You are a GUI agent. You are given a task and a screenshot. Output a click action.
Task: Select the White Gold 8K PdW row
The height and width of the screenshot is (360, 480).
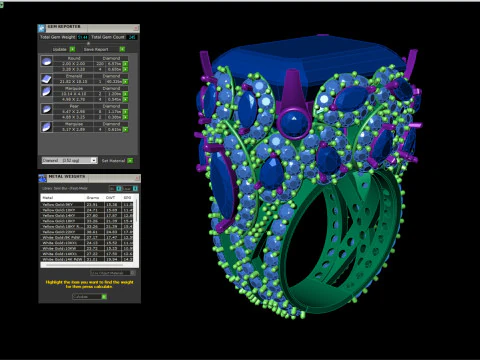pos(87,237)
